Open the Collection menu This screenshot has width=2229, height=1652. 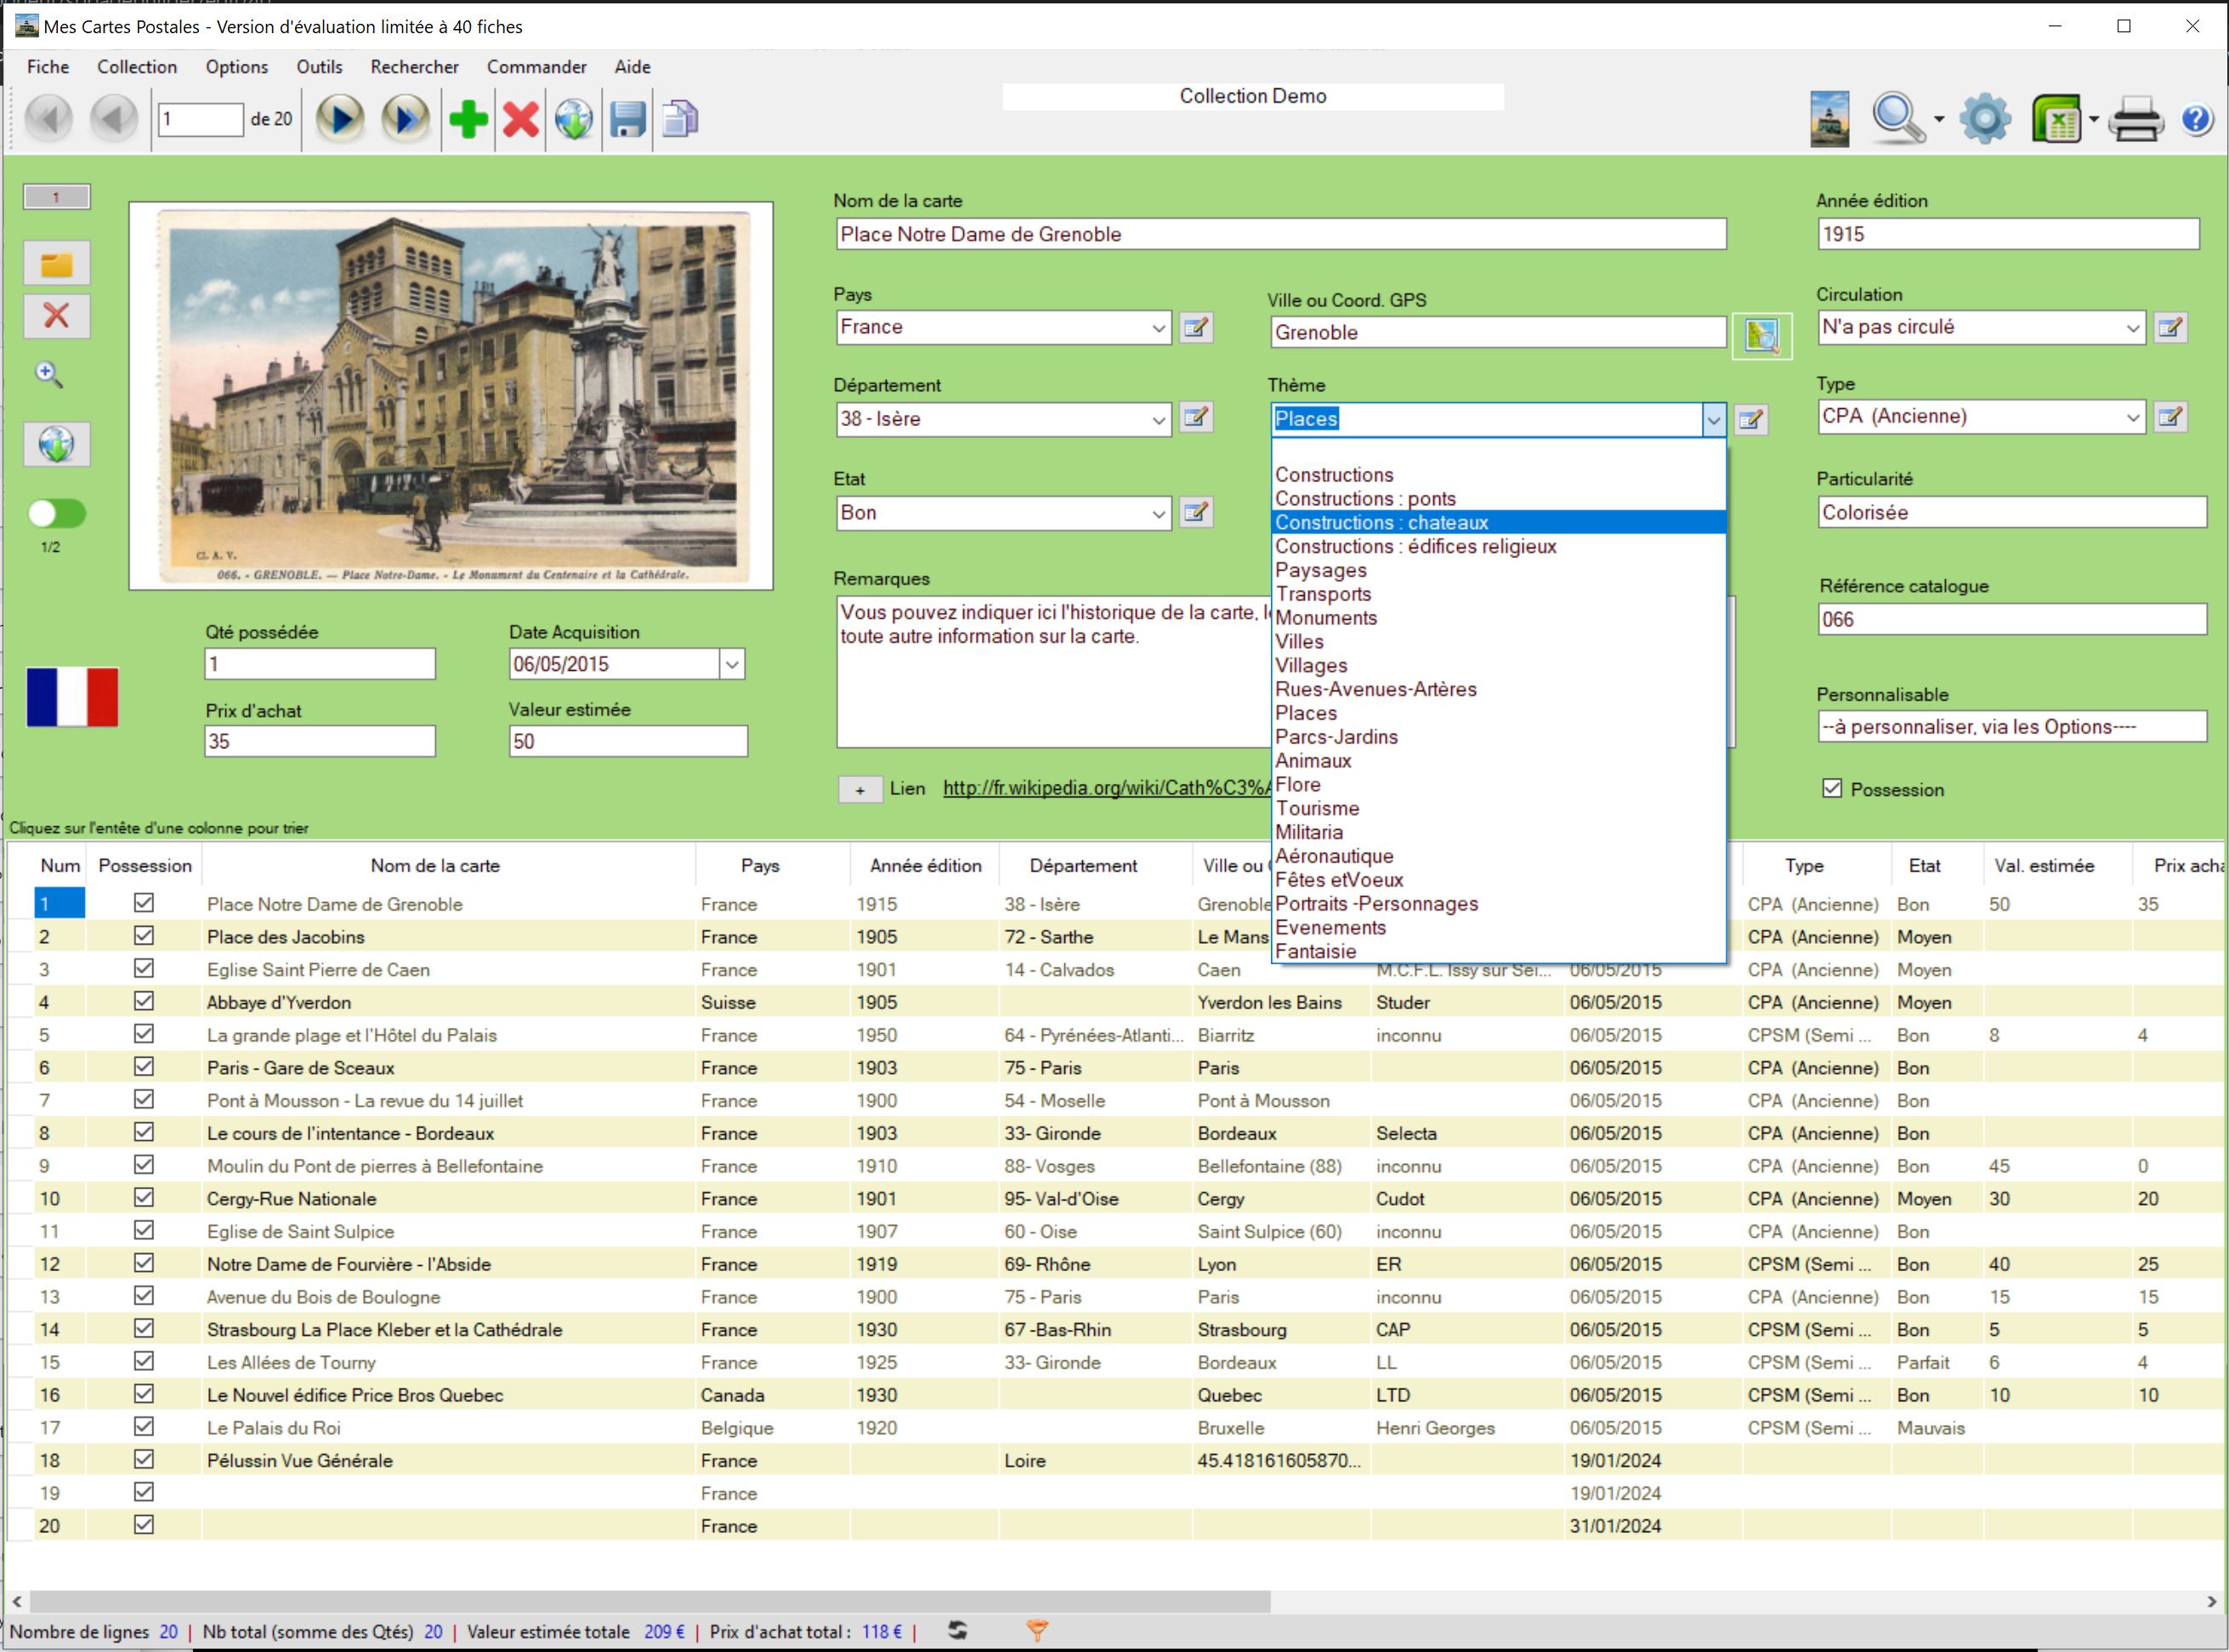click(x=137, y=67)
